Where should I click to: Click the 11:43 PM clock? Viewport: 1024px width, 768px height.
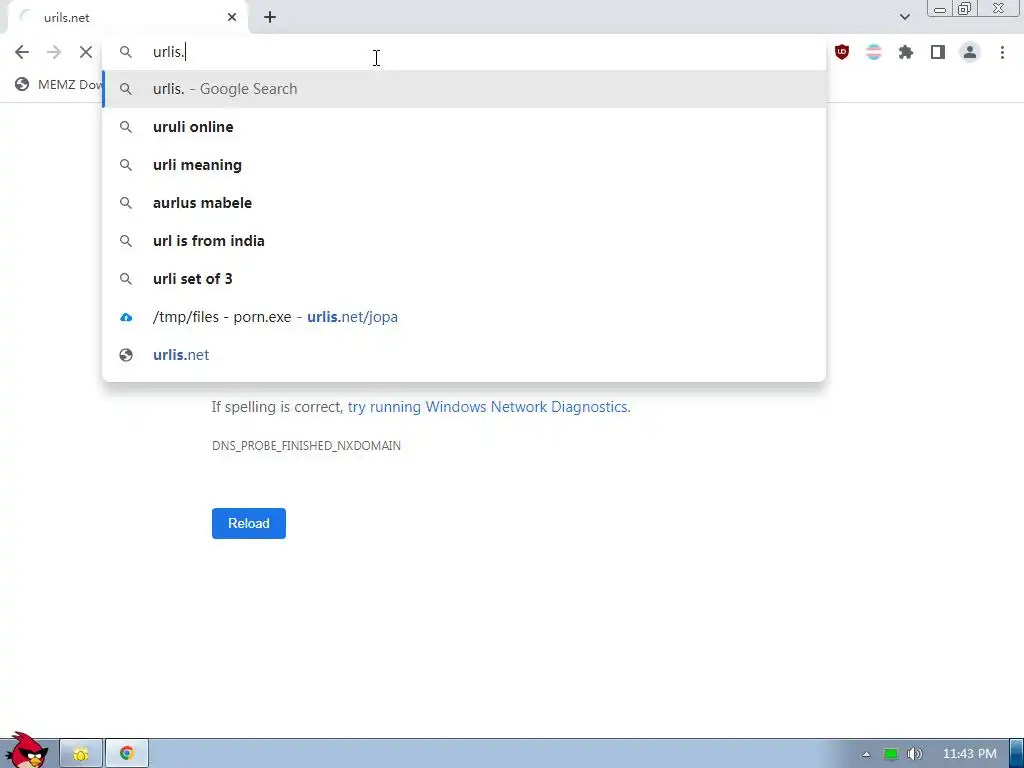click(970, 754)
